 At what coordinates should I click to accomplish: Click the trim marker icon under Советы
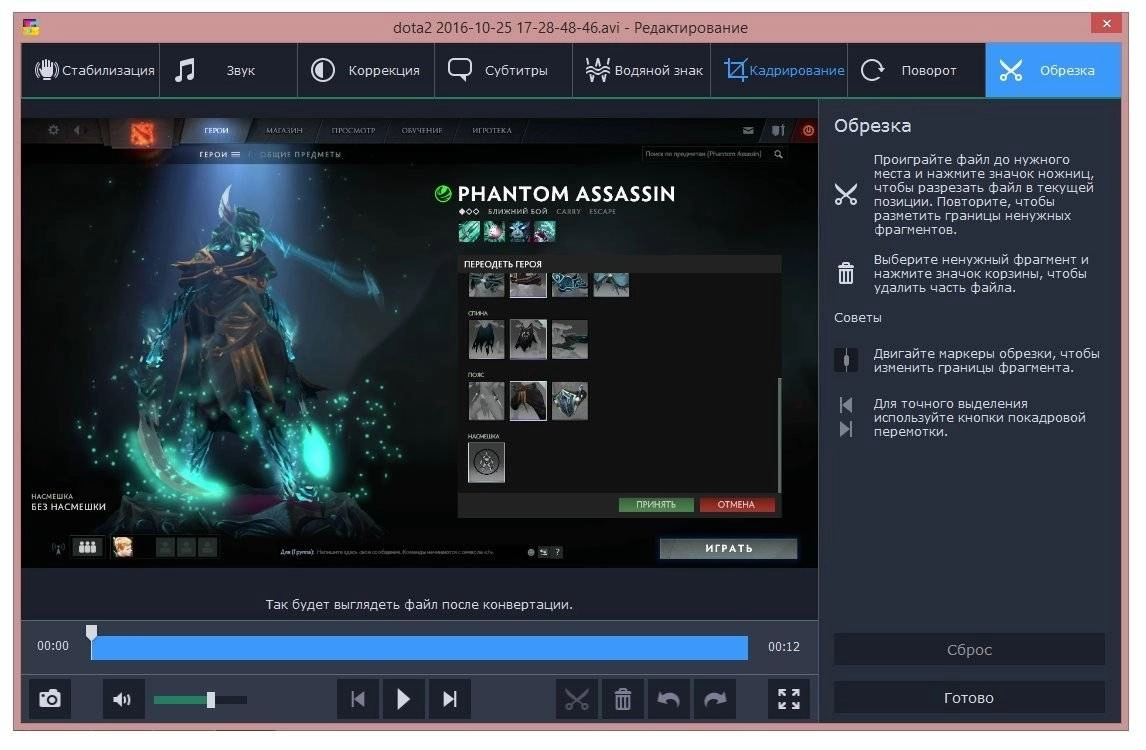click(846, 360)
